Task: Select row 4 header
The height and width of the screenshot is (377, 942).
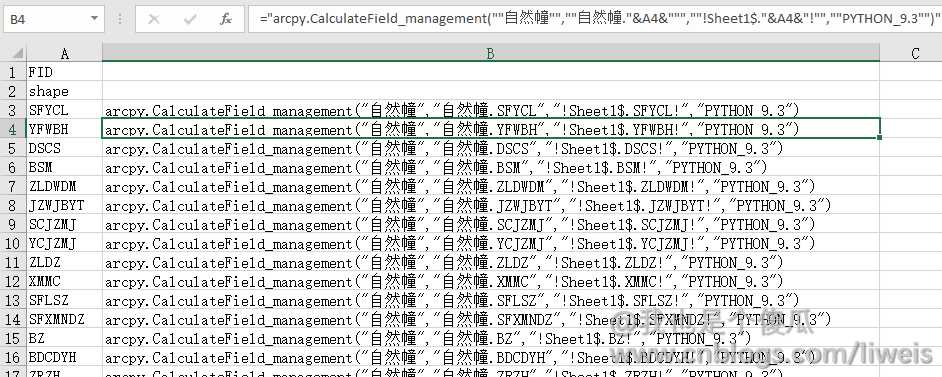Action: 13,129
